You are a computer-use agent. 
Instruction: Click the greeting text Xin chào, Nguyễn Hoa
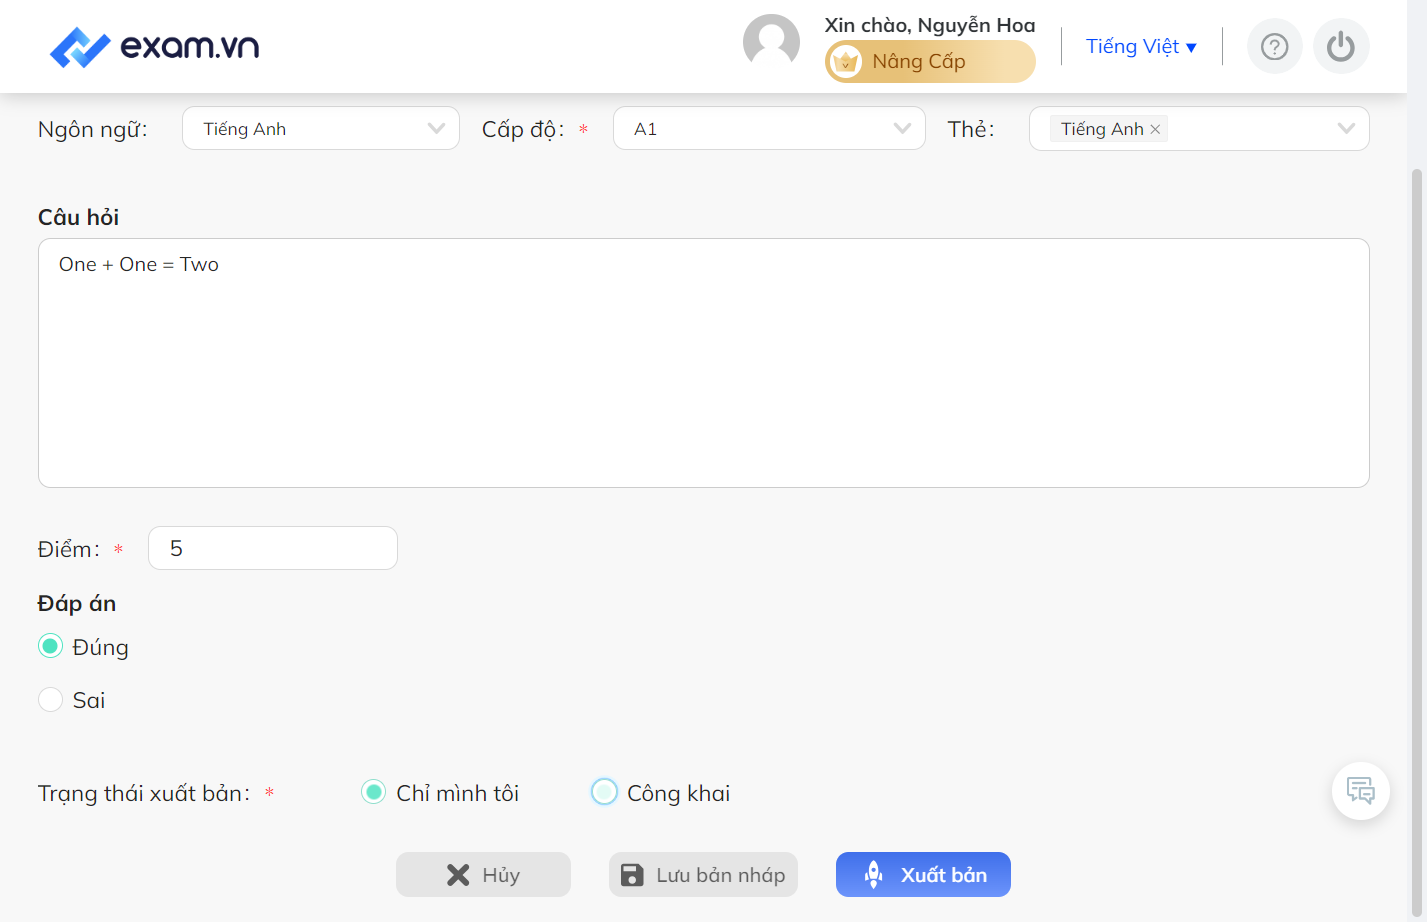click(x=930, y=25)
